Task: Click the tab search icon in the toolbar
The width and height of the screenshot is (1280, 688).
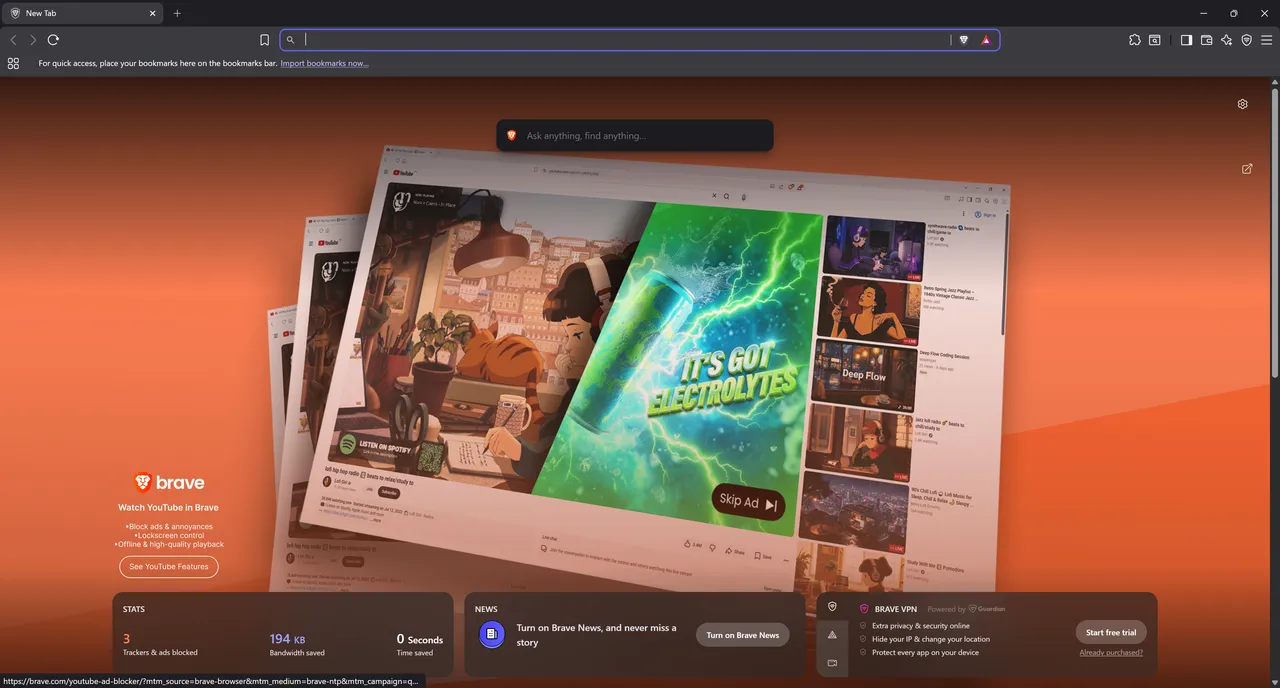Action: pyautogui.click(x=1155, y=40)
